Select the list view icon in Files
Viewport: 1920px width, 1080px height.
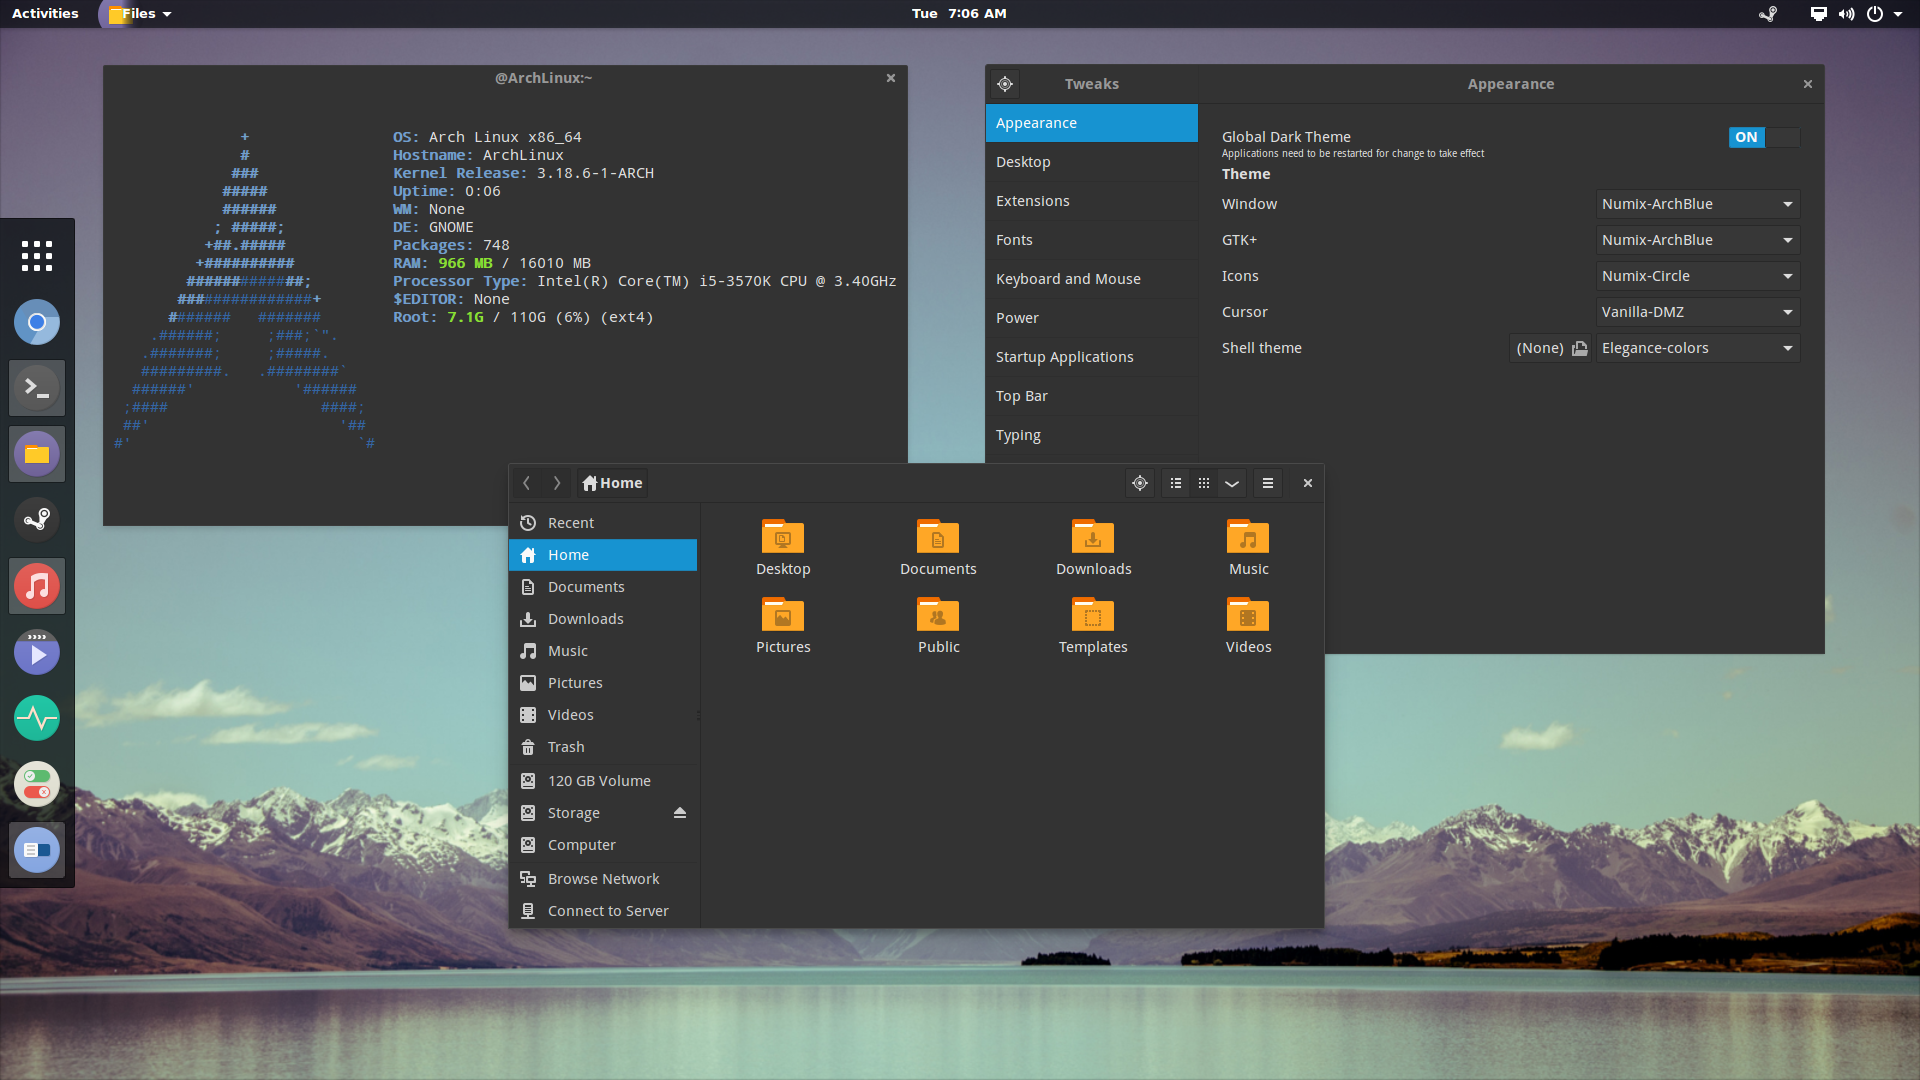pos(1175,483)
